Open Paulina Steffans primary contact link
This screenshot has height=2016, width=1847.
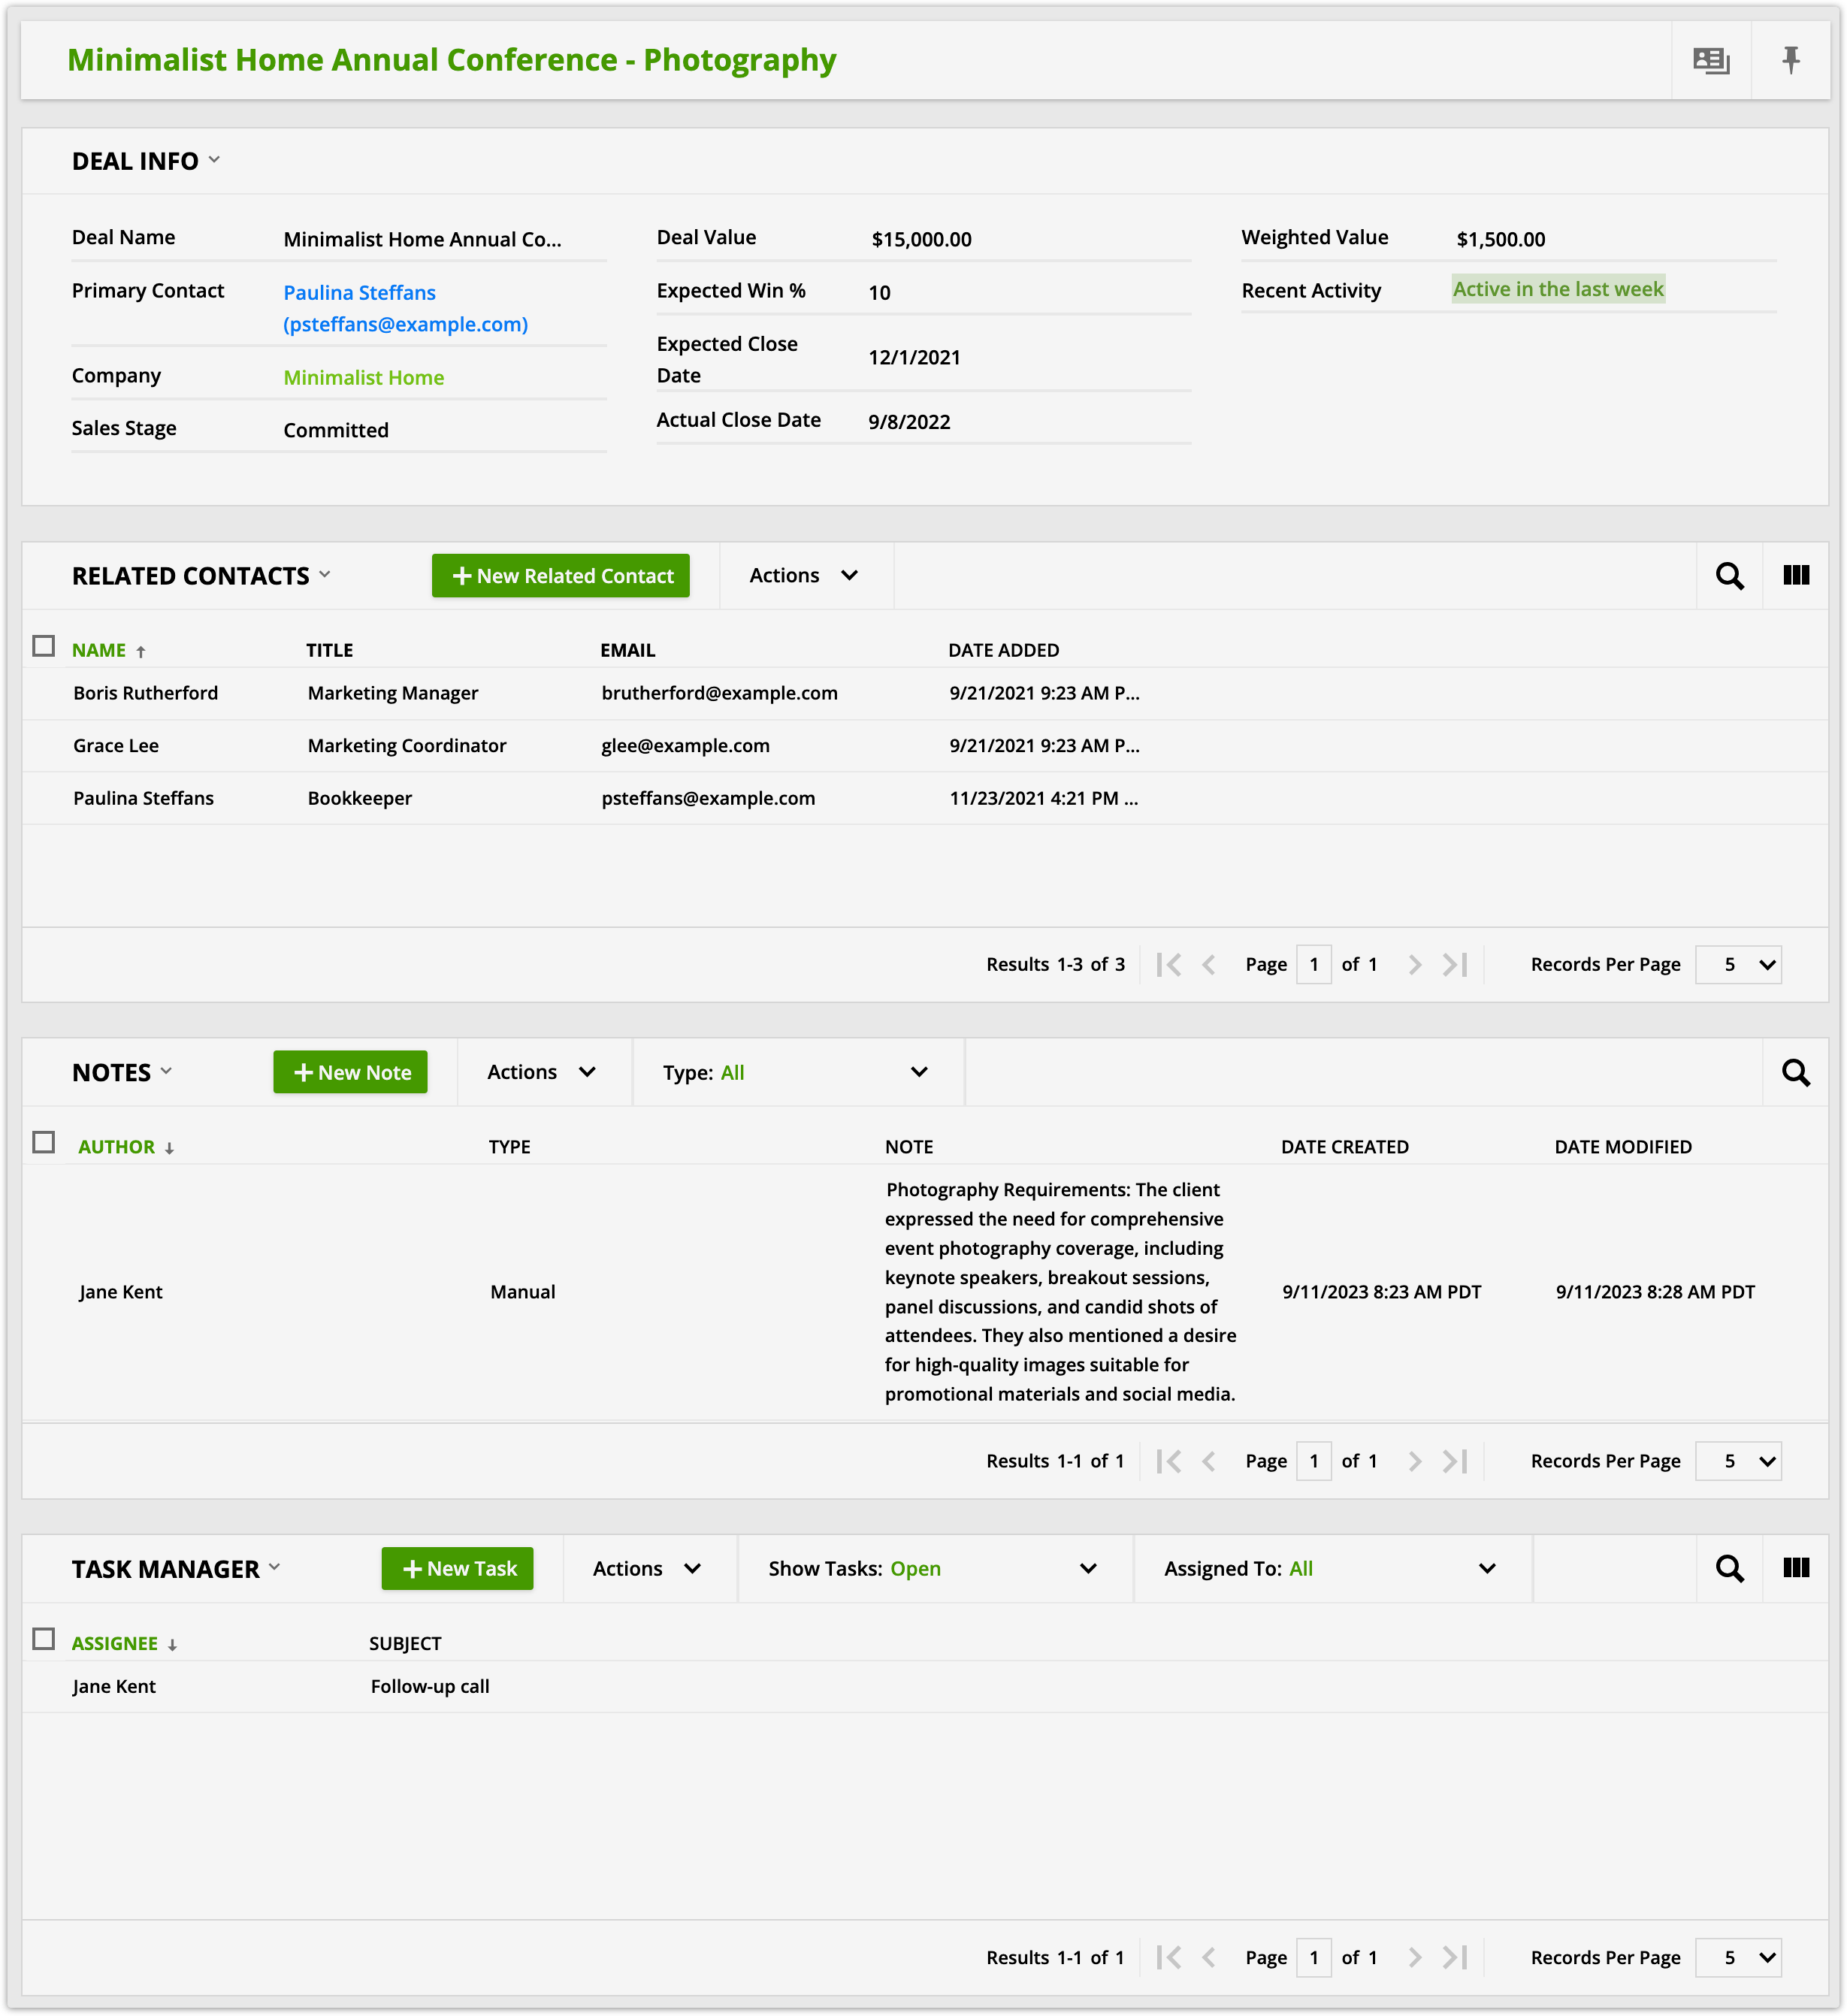(405, 308)
